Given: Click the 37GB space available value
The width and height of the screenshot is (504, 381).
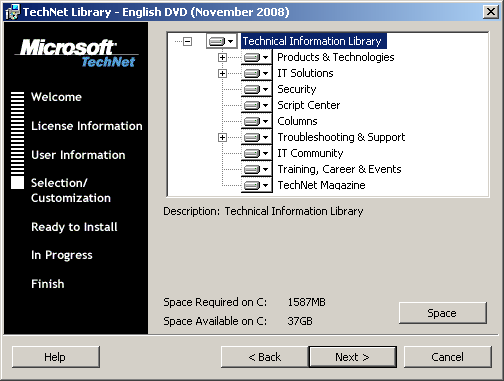Looking at the screenshot, I should pyautogui.click(x=300, y=321).
